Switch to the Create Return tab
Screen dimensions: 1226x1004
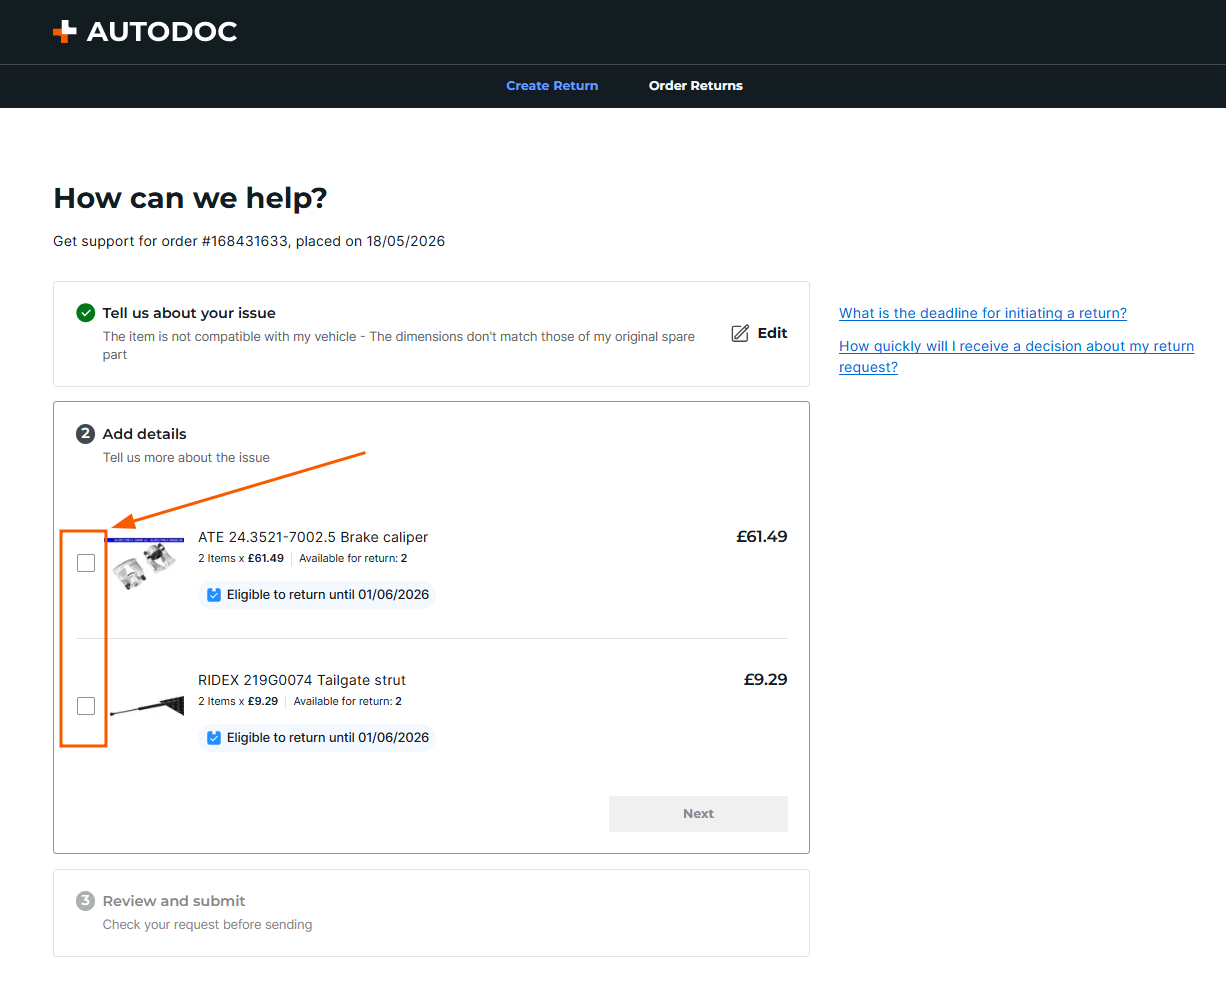pyautogui.click(x=552, y=86)
